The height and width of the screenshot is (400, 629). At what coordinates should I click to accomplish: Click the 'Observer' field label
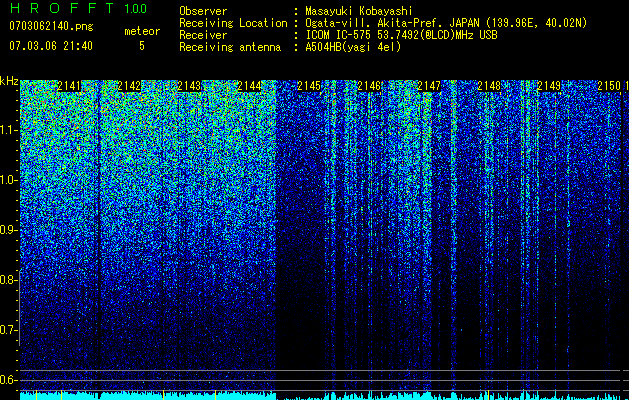click(203, 11)
